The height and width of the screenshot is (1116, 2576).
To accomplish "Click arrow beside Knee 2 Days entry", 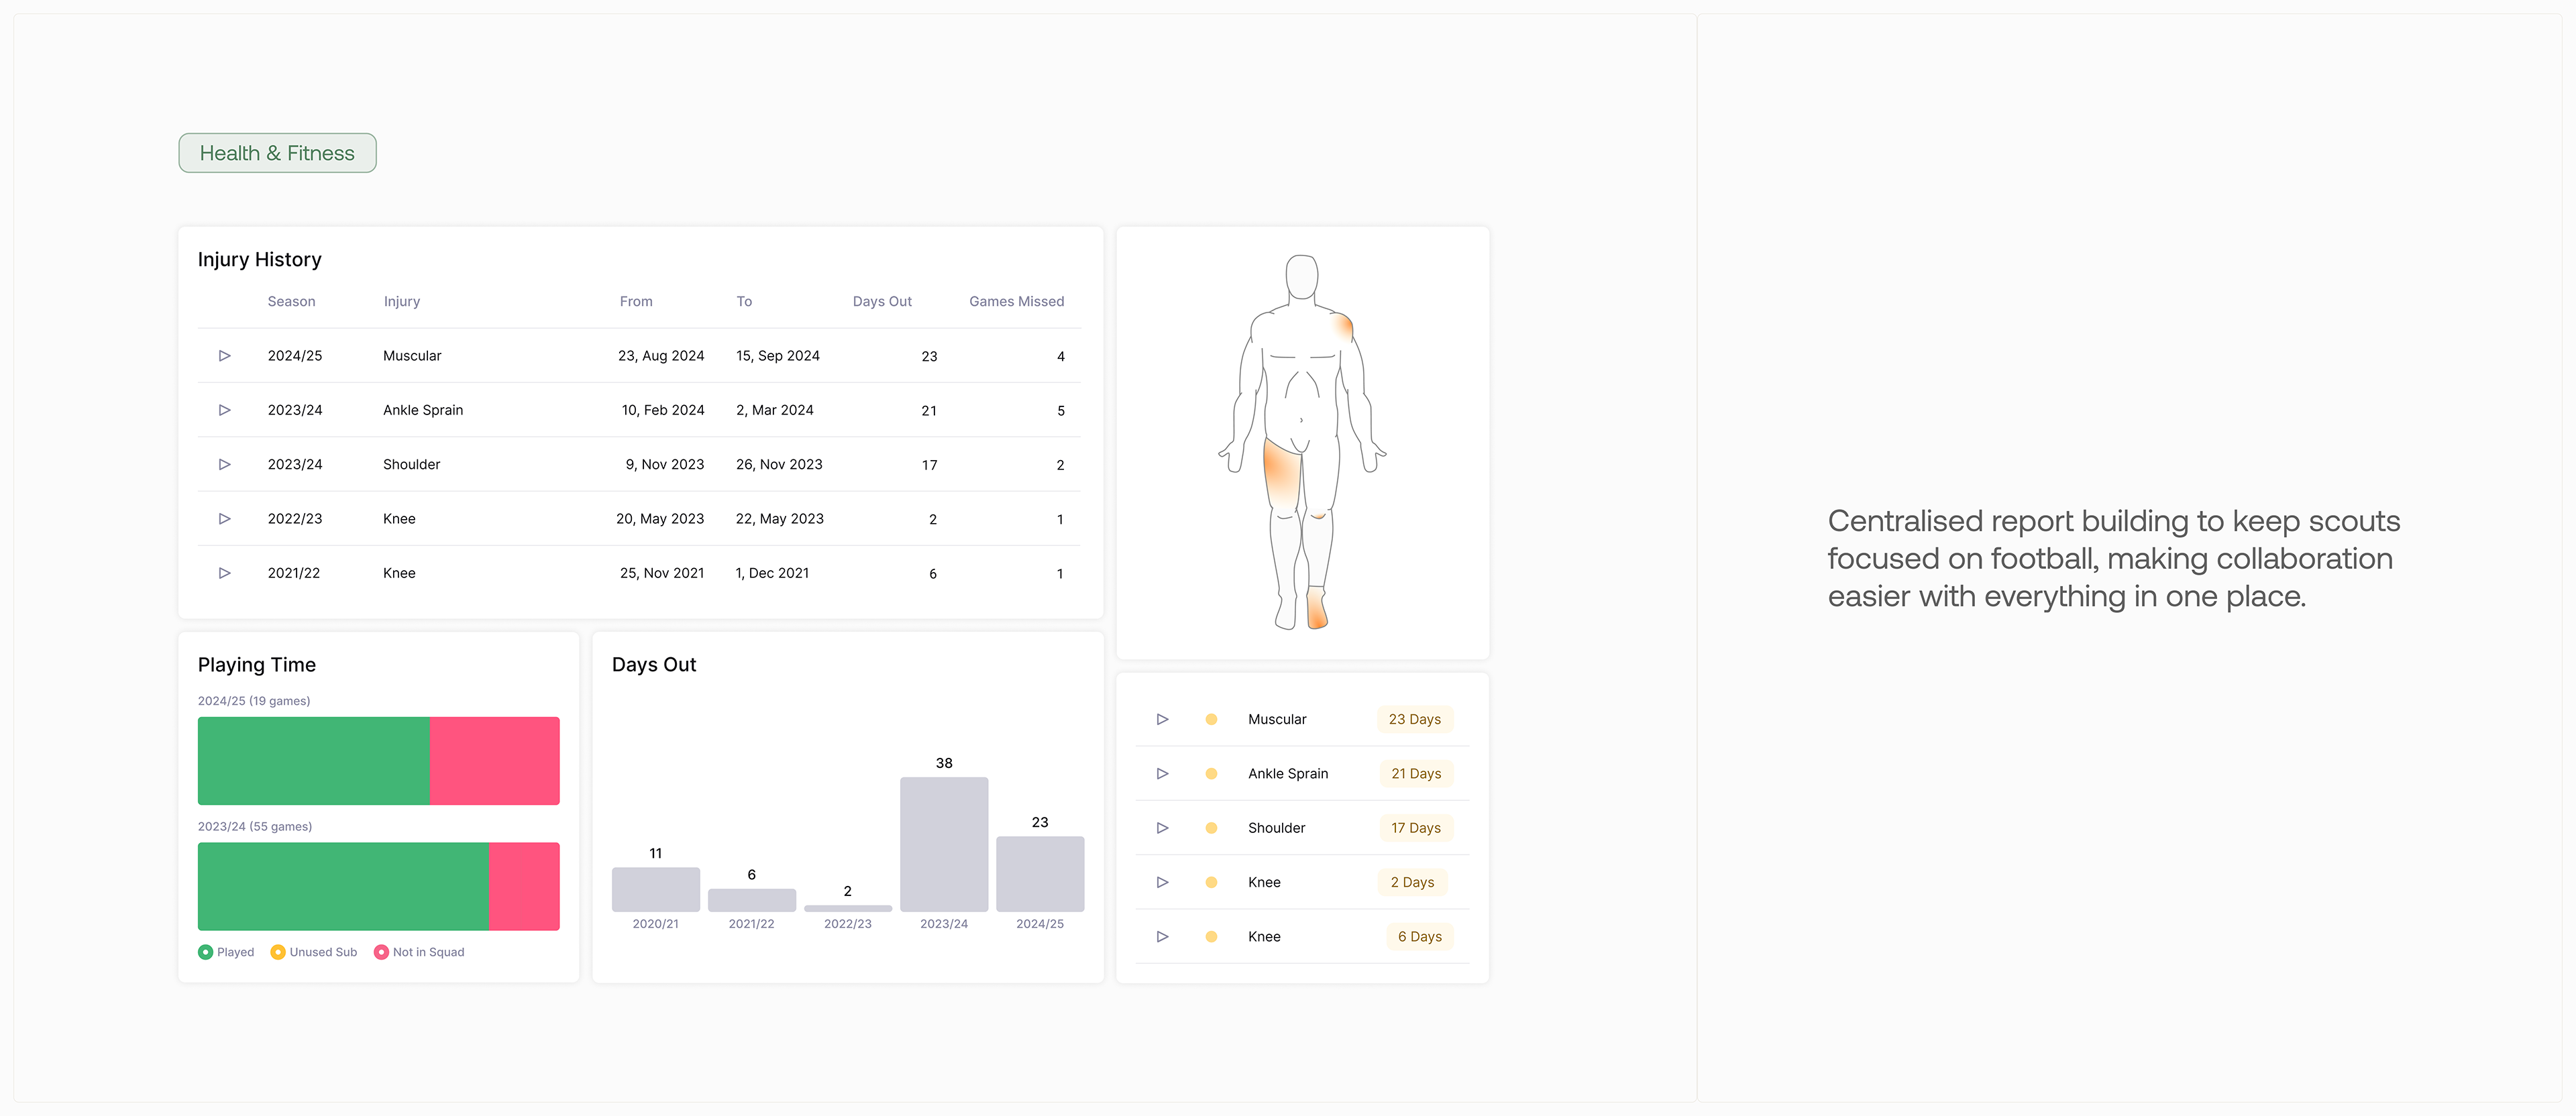I will 1162,882.
